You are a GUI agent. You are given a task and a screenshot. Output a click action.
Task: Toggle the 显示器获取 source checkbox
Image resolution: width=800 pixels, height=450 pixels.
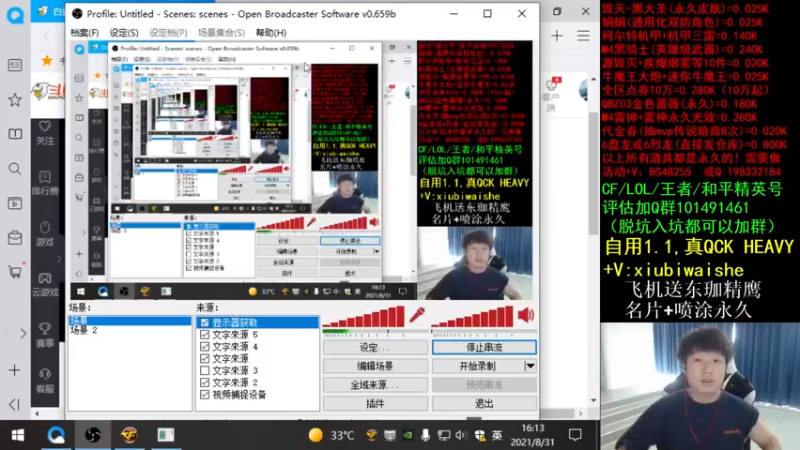(205, 322)
